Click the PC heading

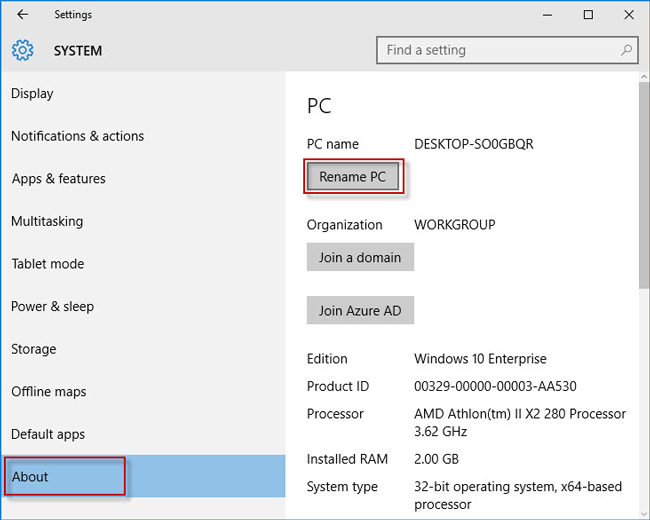pos(319,106)
